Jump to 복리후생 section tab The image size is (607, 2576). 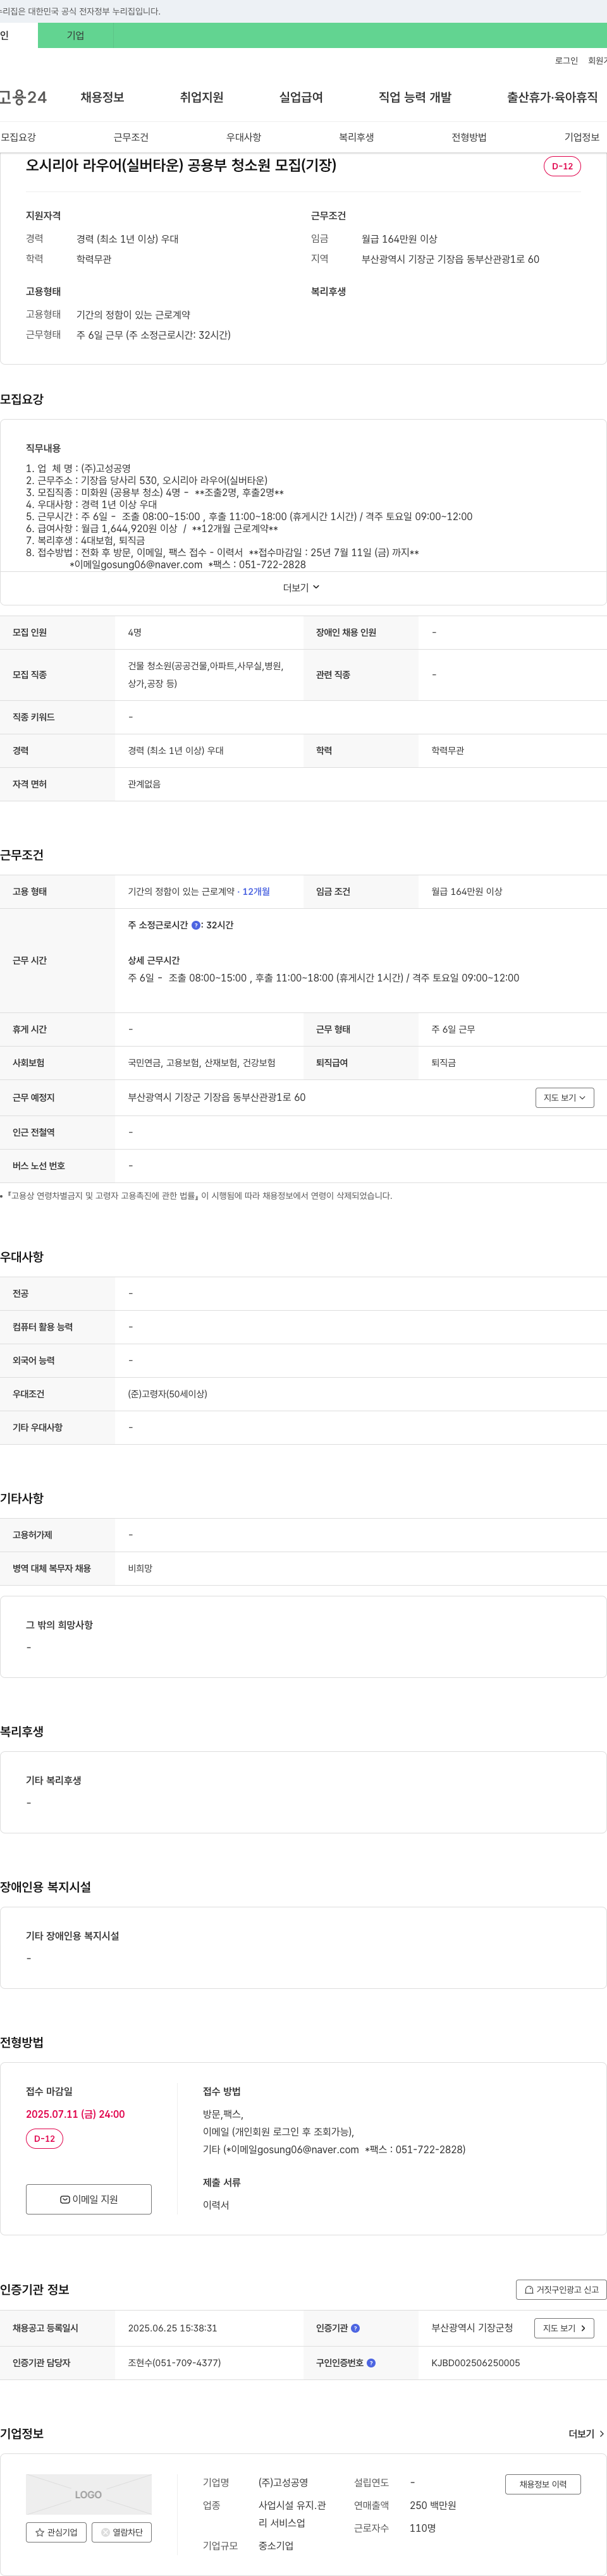point(356,137)
